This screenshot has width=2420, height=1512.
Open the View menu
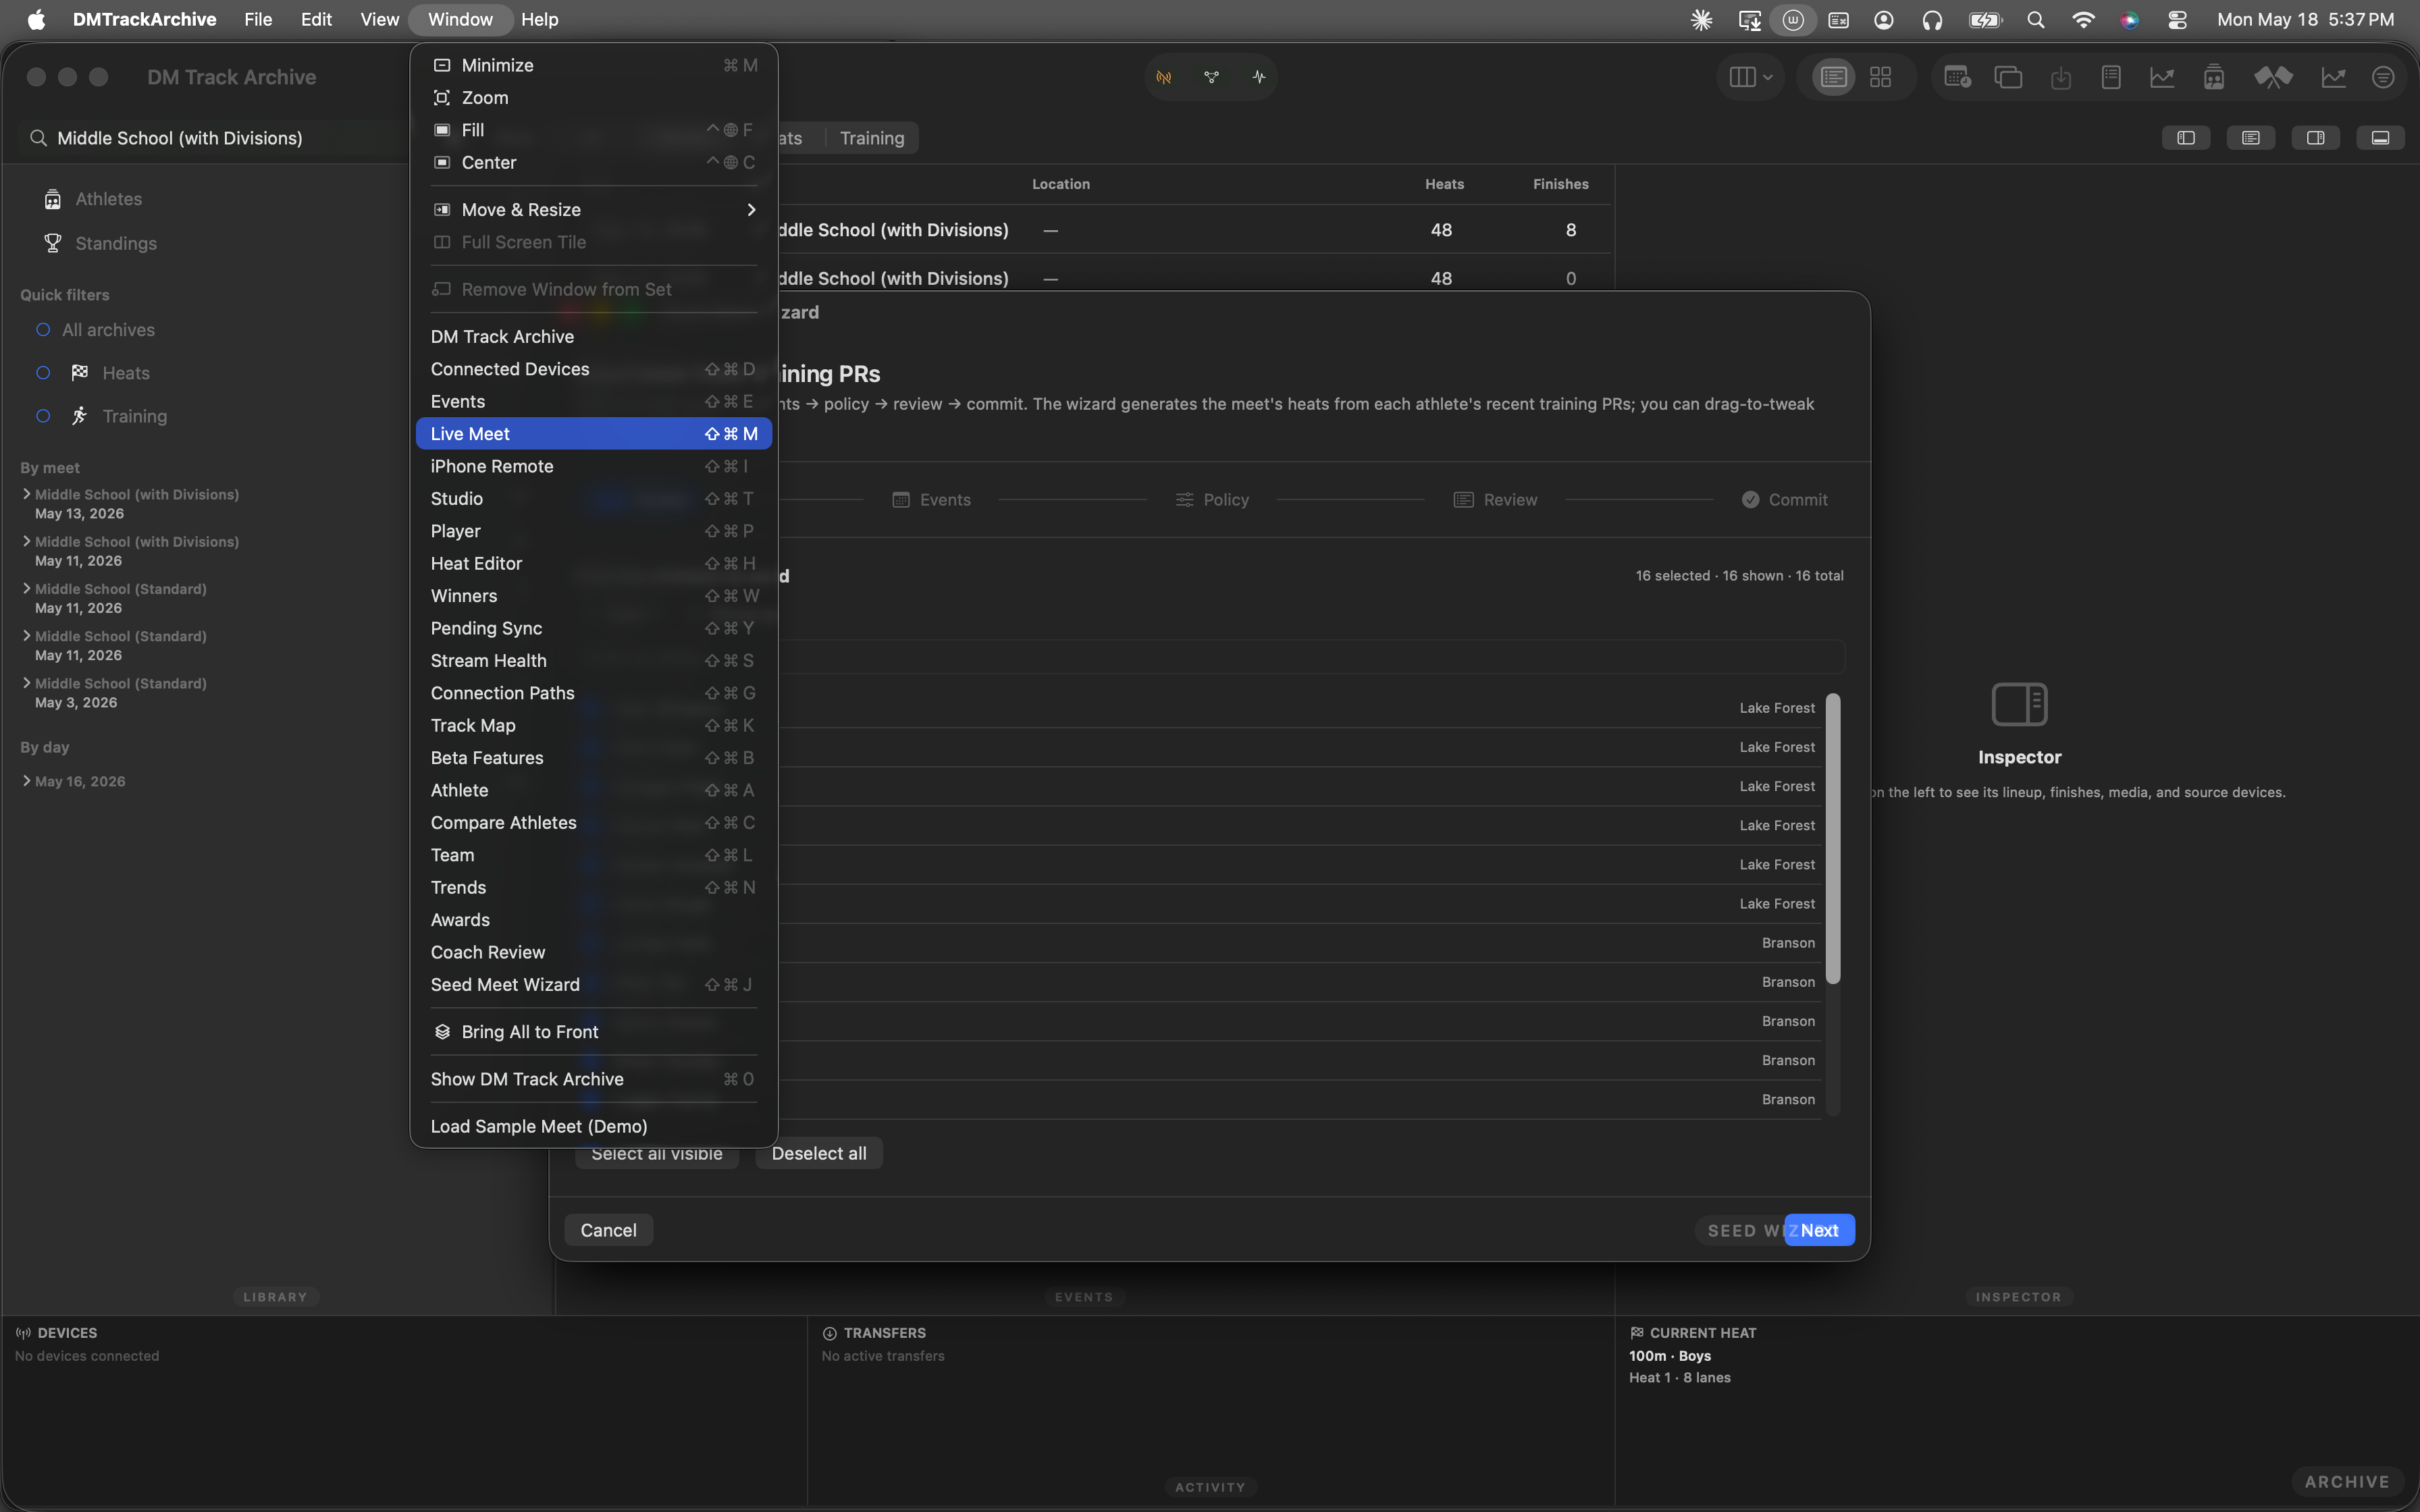(x=379, y=20)
